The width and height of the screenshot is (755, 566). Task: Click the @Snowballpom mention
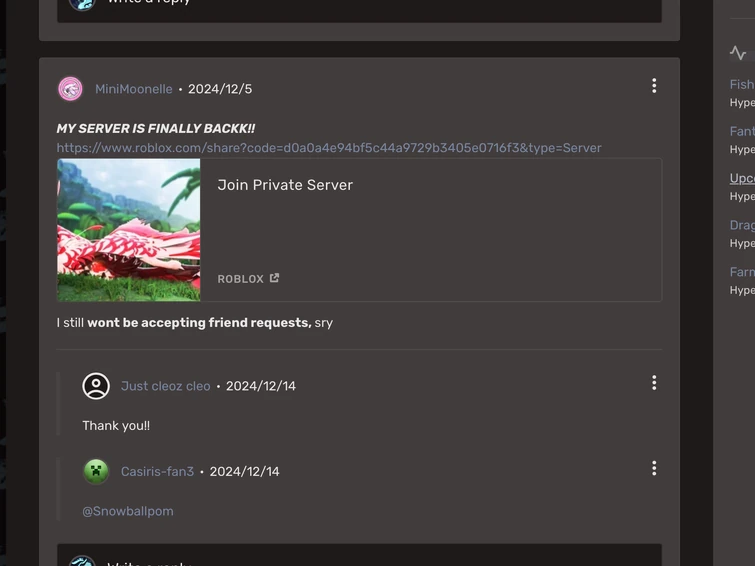coord(128,511)
